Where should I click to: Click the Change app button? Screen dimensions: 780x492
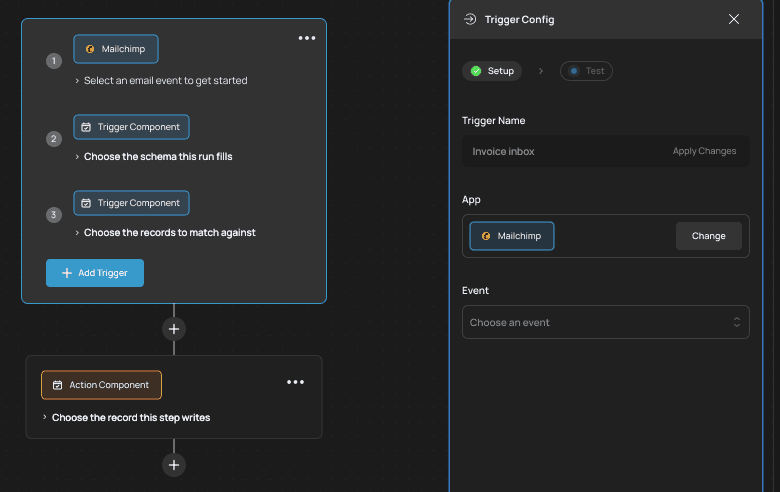(708, 236)
